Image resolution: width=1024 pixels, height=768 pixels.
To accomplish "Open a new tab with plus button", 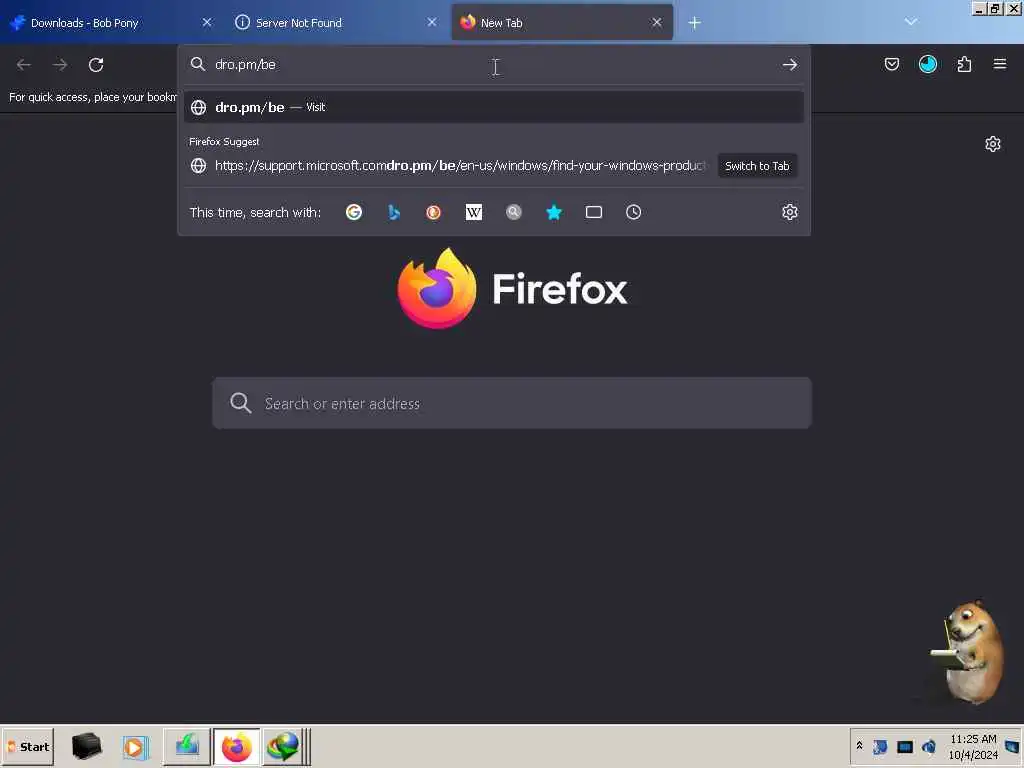I will point(694,23).
